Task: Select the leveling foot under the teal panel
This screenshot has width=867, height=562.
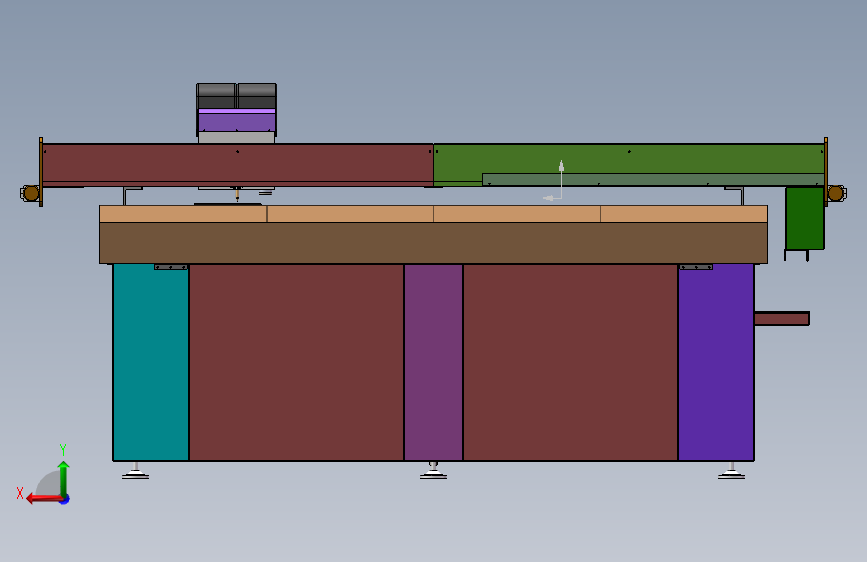Action: click(x=135, y=471)
